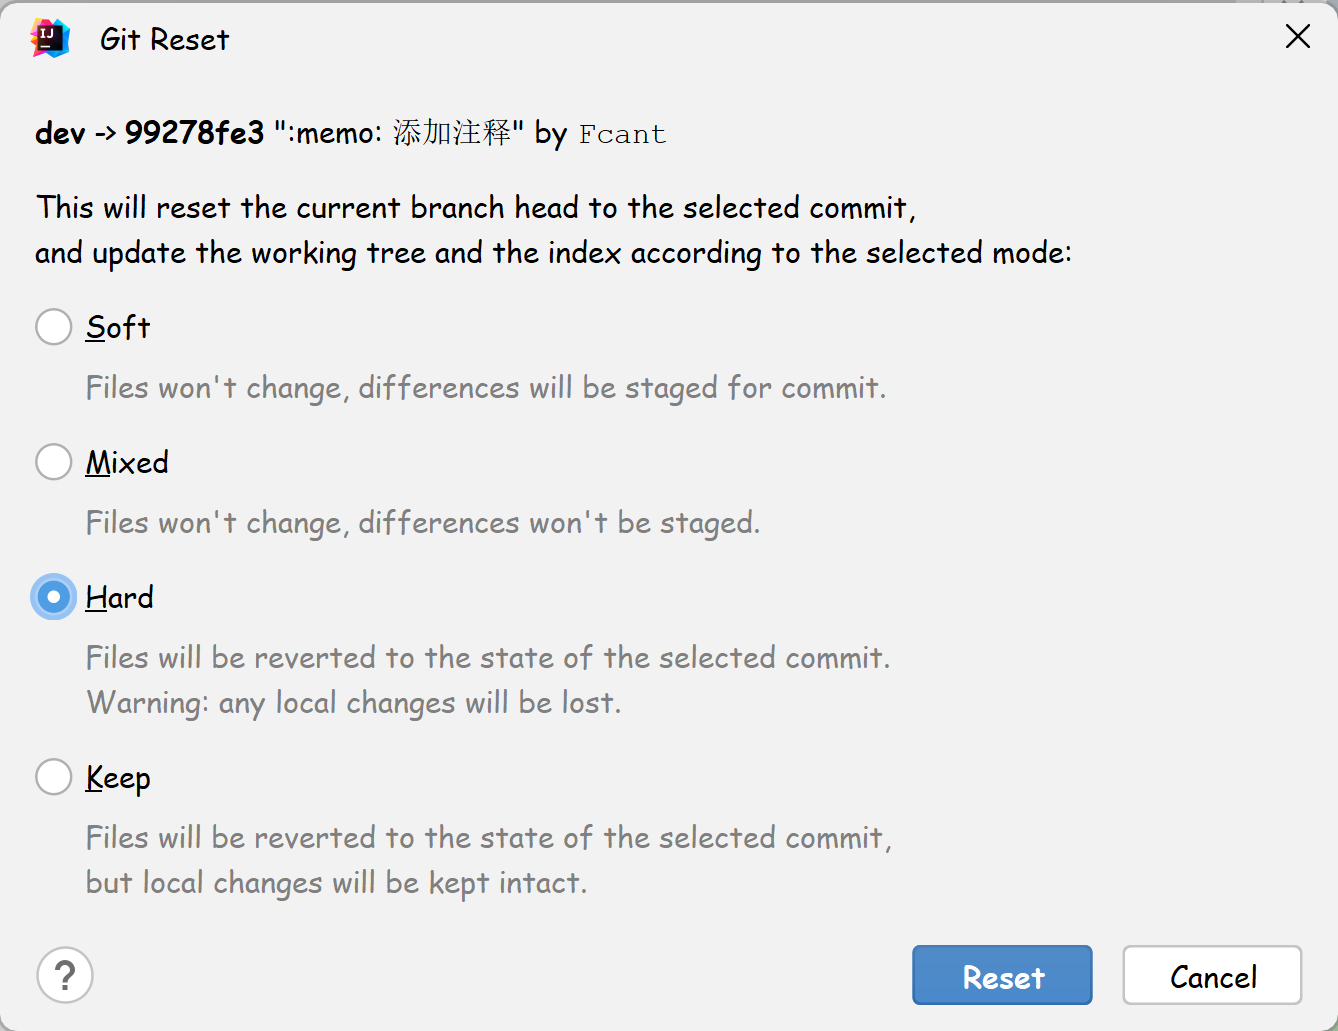Viewport: 1338px width, 1031px height.
Task: Click the "Hard" option label
Action: click(x=120, y=598)
